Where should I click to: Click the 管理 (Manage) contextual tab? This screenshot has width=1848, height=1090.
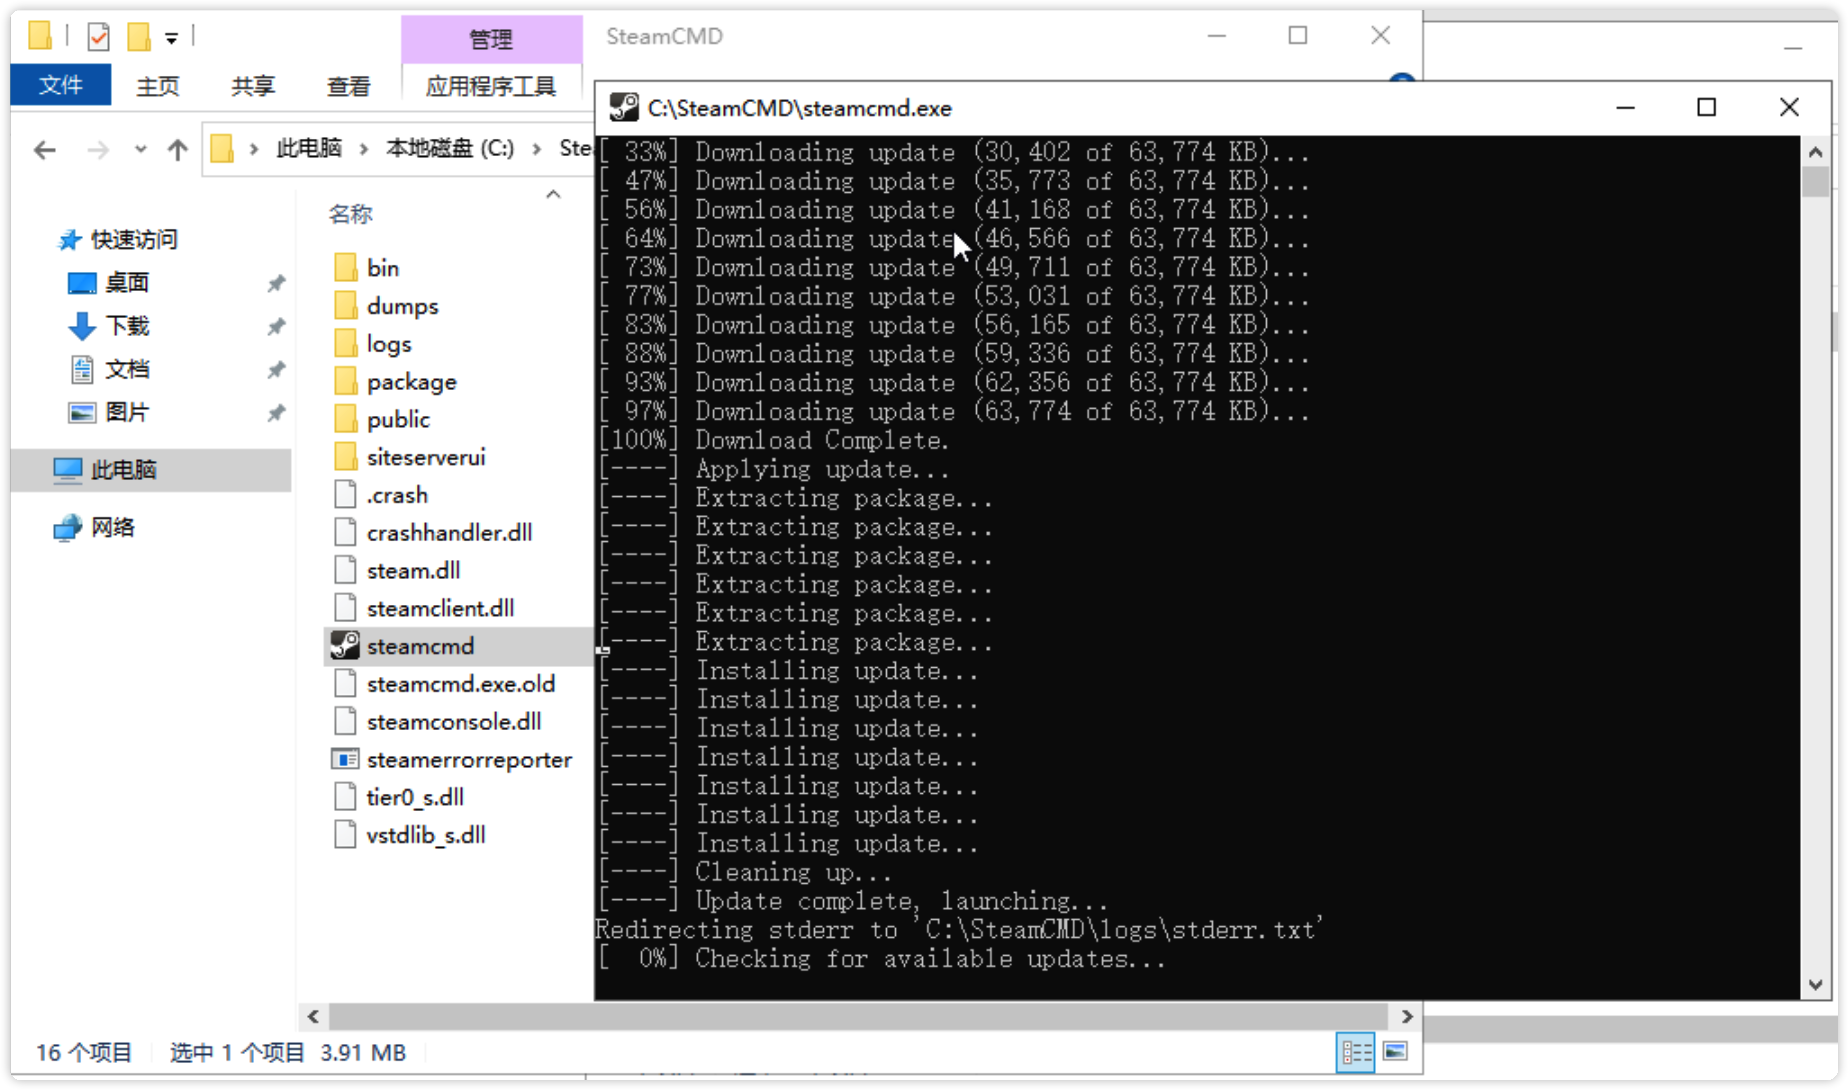coord(491,38)
